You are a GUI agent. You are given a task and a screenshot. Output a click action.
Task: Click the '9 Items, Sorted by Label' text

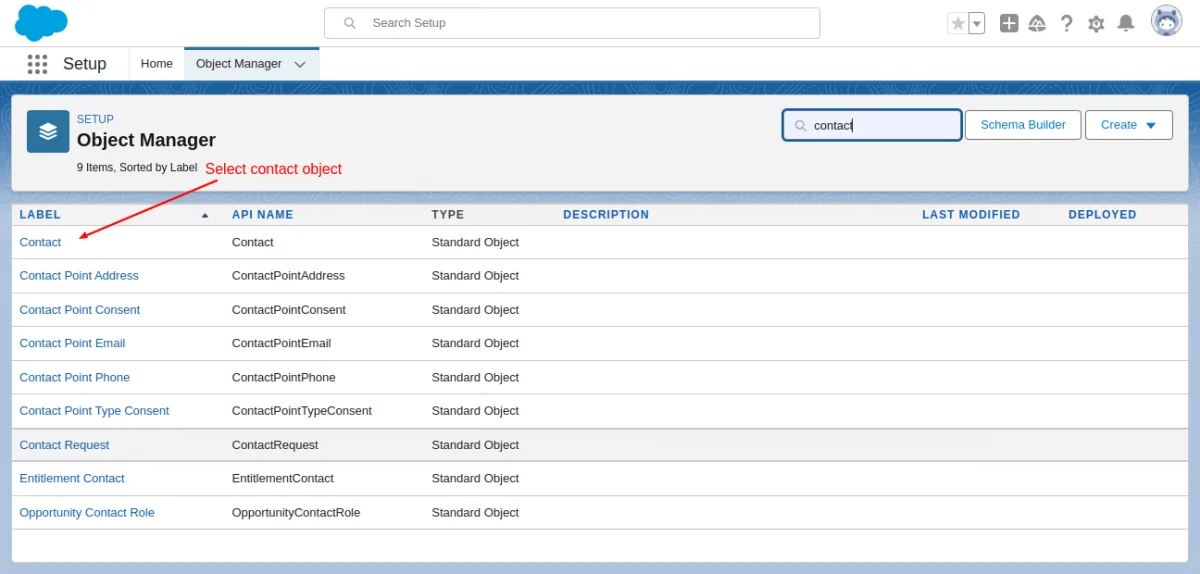click(x=137, y=167)
